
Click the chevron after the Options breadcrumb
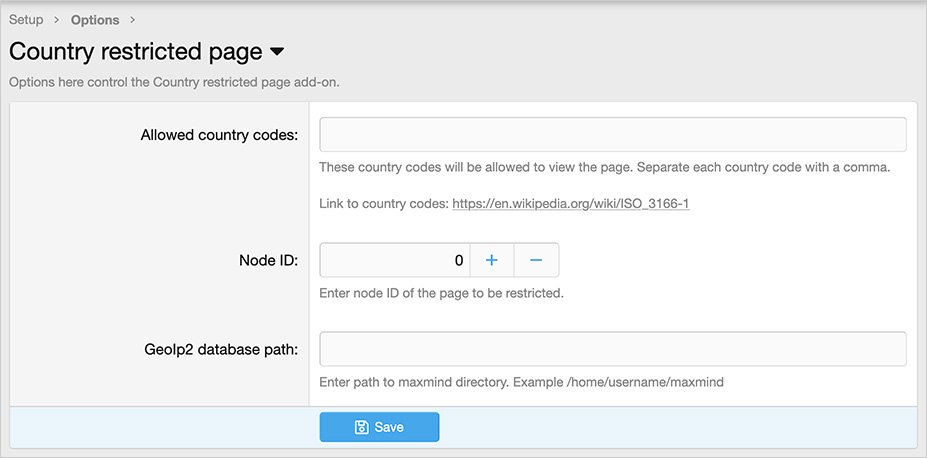coord(133,20)
